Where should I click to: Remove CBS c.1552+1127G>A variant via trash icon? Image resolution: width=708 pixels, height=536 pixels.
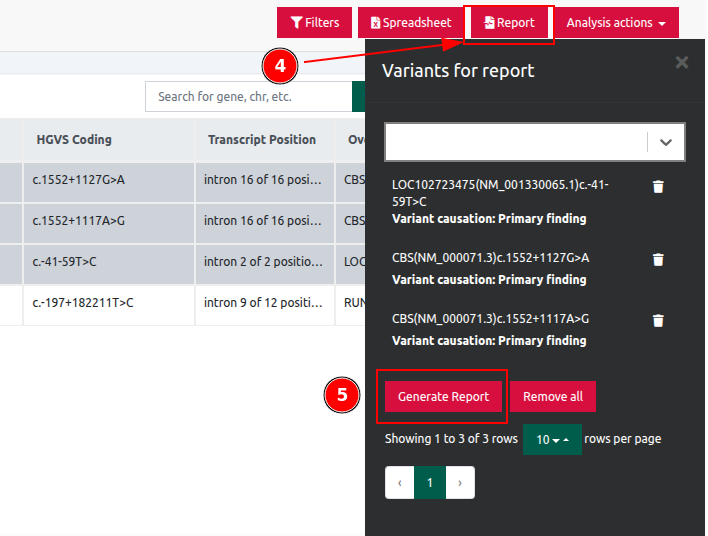[x=658, y=259]
